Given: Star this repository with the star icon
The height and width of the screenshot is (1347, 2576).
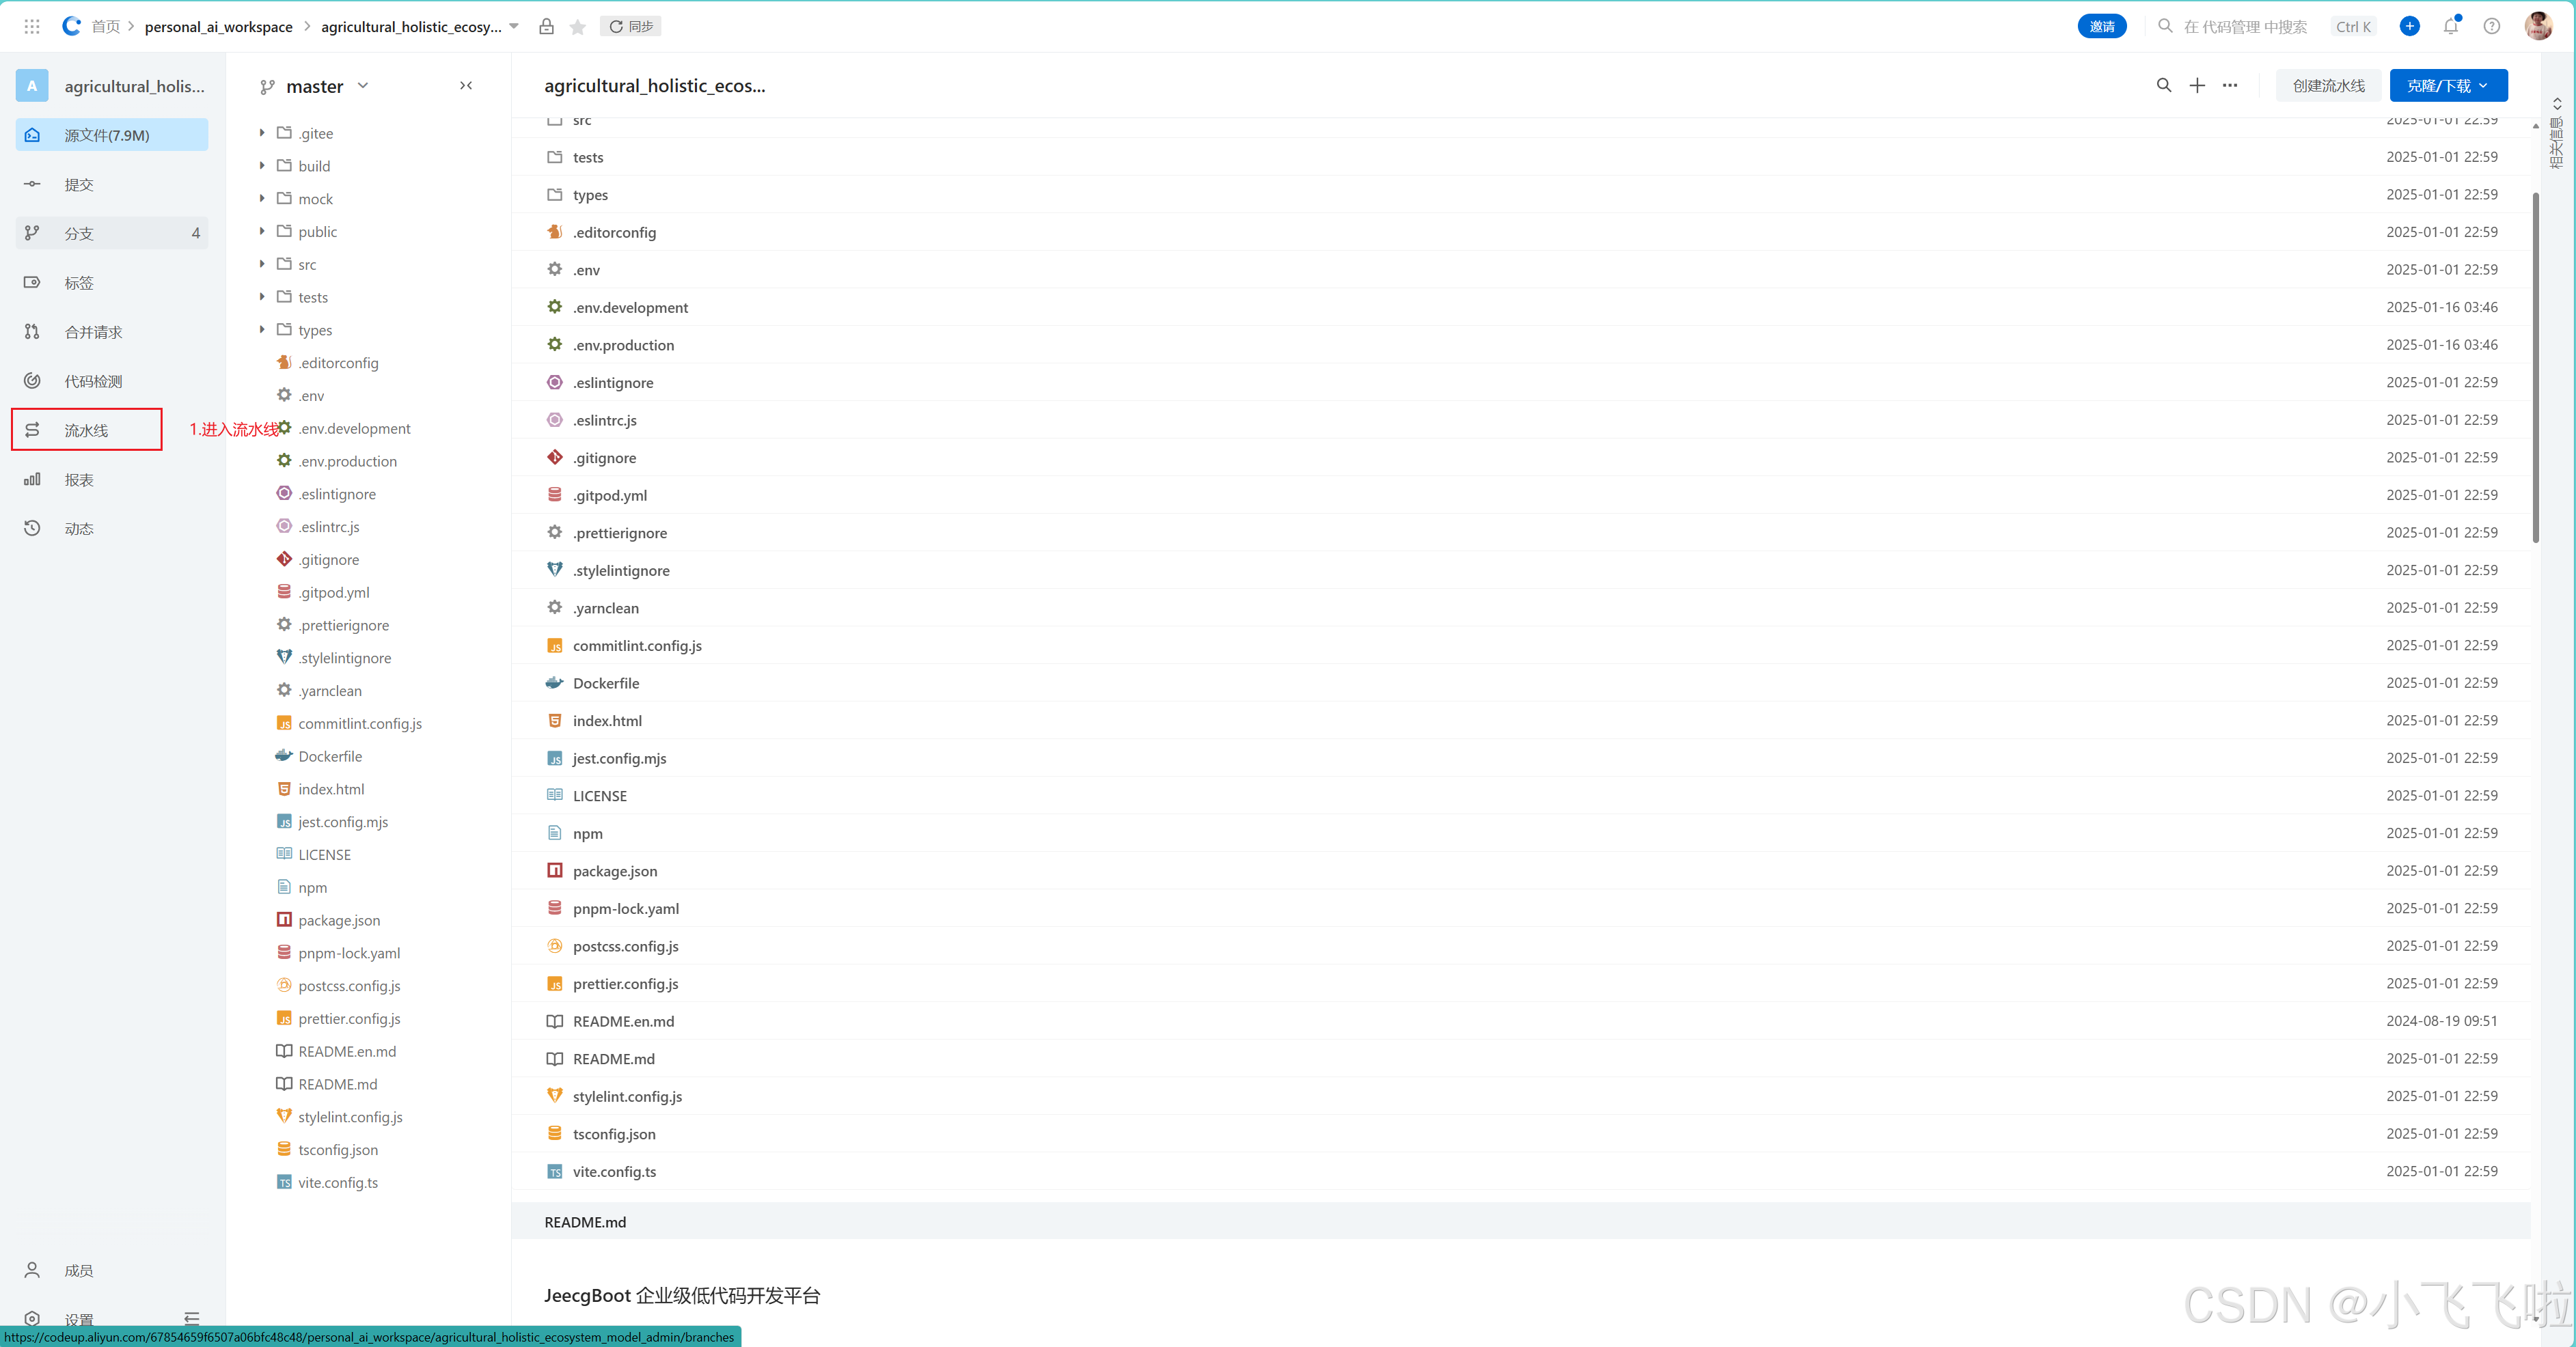Looking at the screenshot, I should tap(577, 27).
